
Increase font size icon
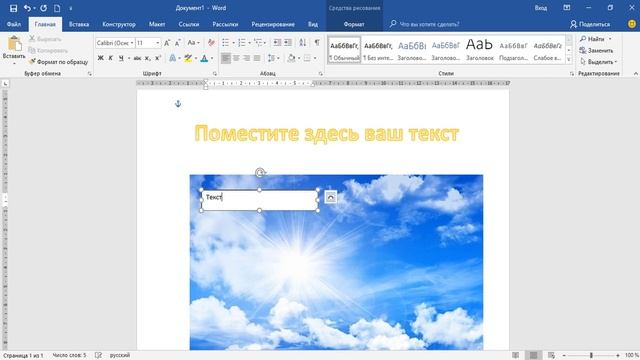167,43
